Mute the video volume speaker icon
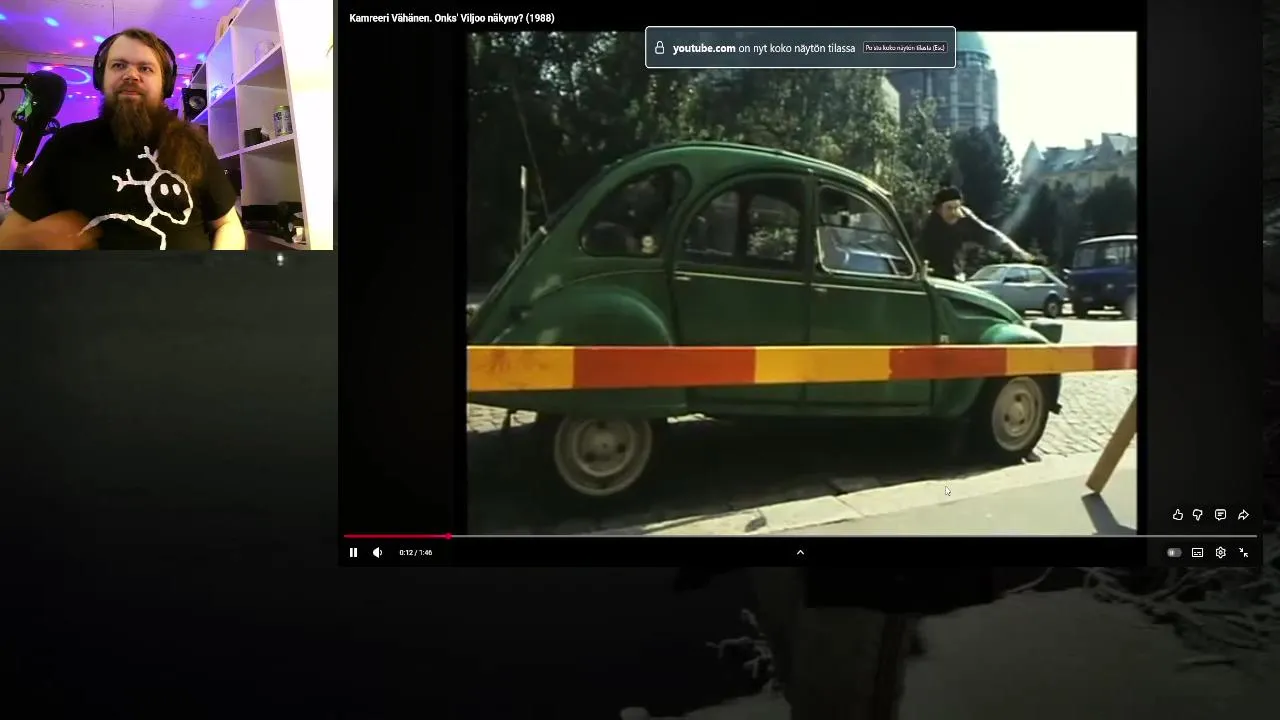This screenshot has height=720, width=1280. point(377,552)
